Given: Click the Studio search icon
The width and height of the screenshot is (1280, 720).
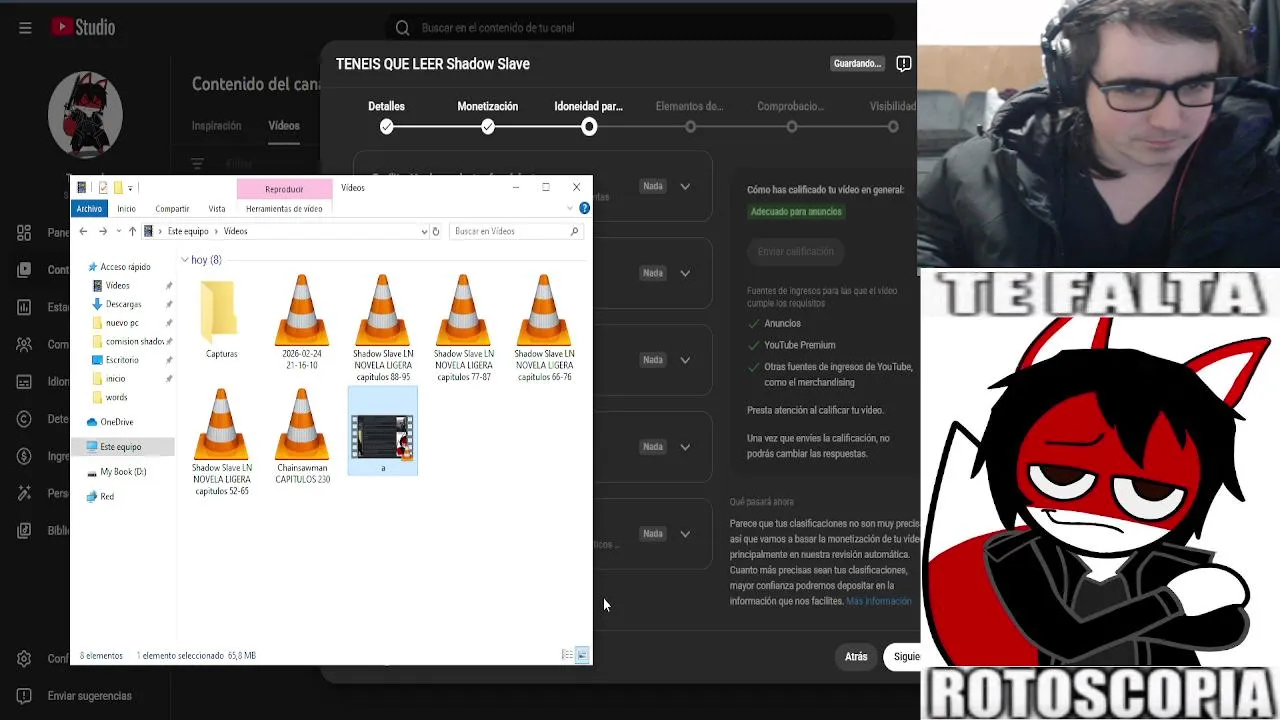Looking at the screenshot, I should coord(402,28).
